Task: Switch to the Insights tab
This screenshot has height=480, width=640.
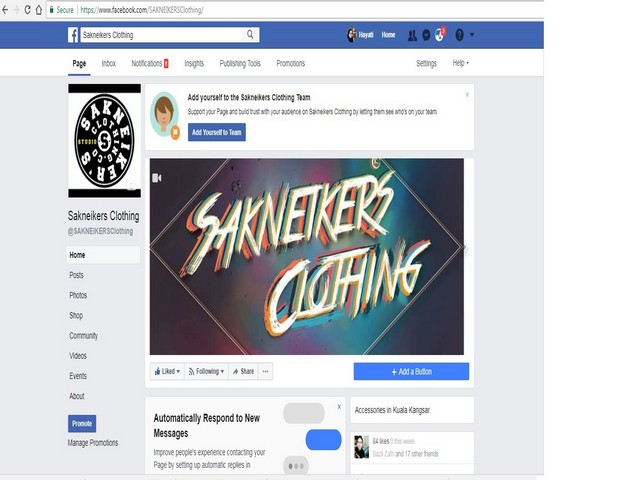Action: click(x=194, y=63)
